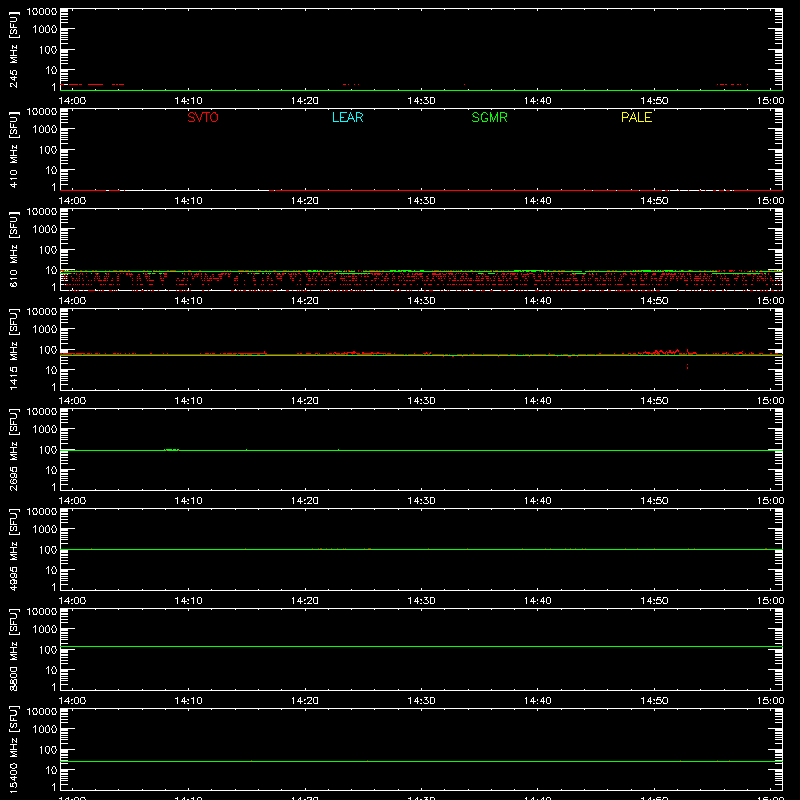Click 14:10 tick label below 1415 MHz plot
Image resolution: width=800 pixels, height=800 pixels.
click(x=188, y=401)
